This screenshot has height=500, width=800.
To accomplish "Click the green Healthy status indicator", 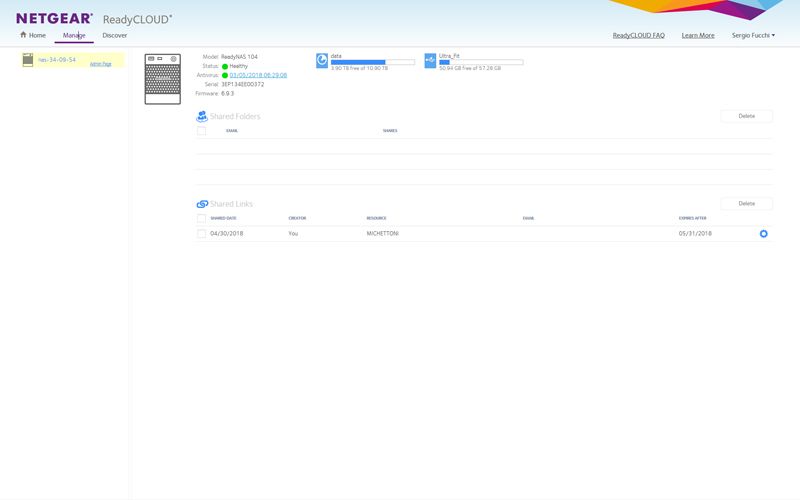I will [225, 66].
